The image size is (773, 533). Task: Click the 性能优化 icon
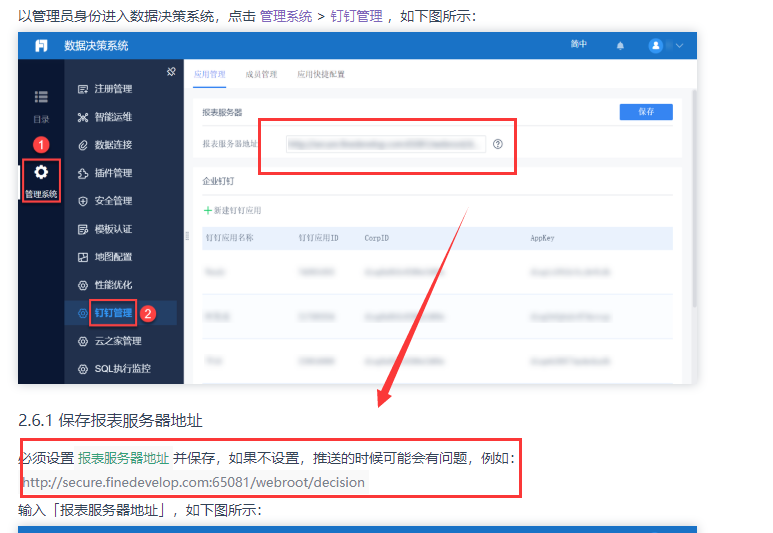[x=83, y=285]
